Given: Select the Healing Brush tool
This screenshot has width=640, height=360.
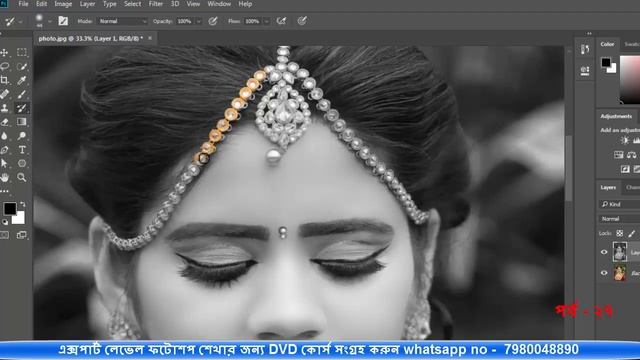Looking at the screenshot, I should [4, 94].
